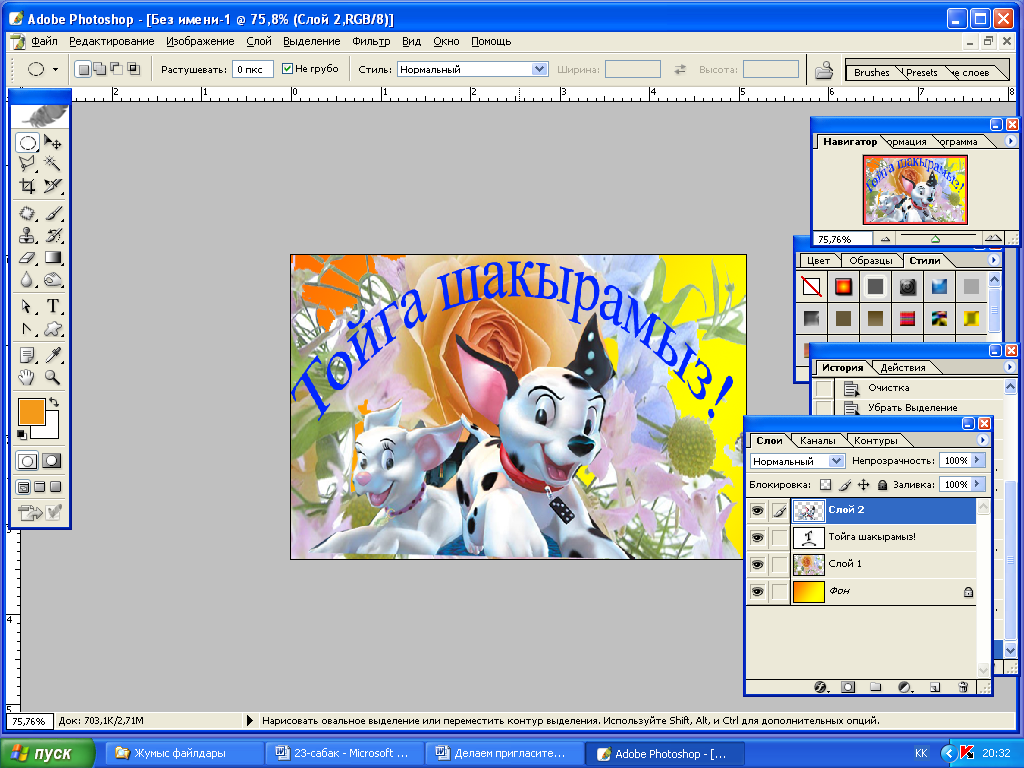
Task: Select the Move tool
Action: [x=53, y=142]
